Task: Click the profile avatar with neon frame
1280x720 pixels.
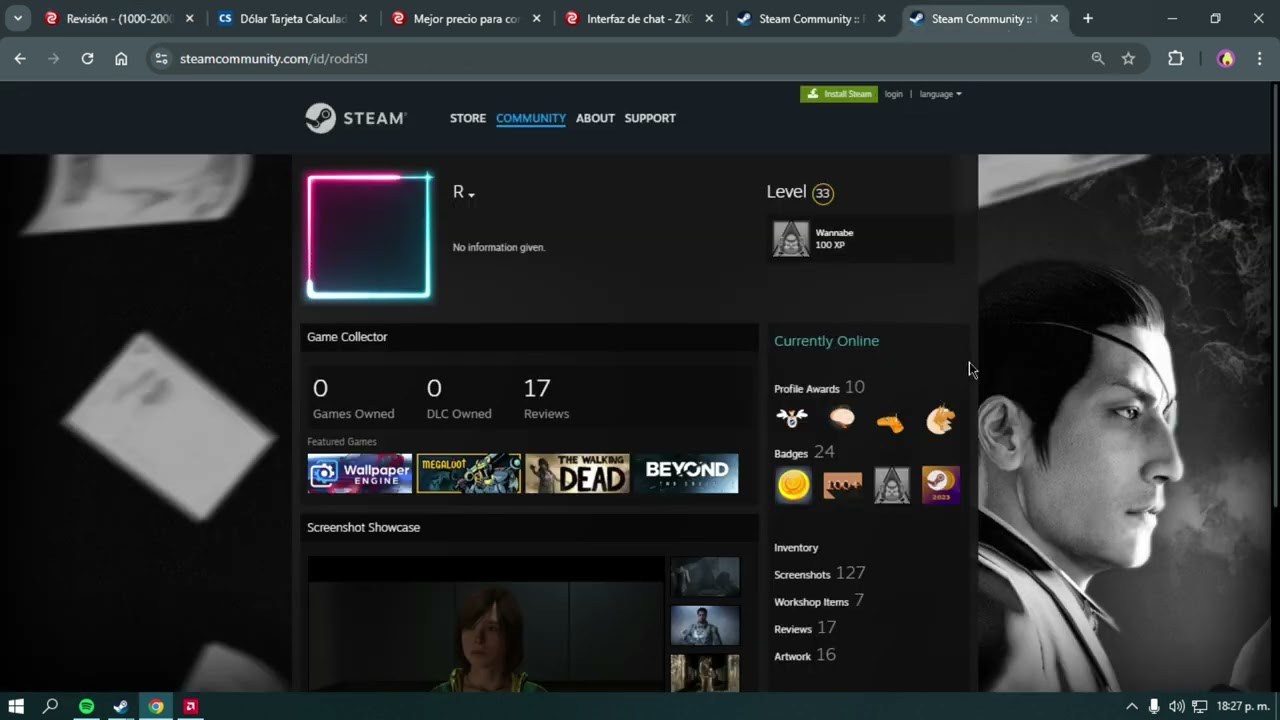Action: point(369,237)
